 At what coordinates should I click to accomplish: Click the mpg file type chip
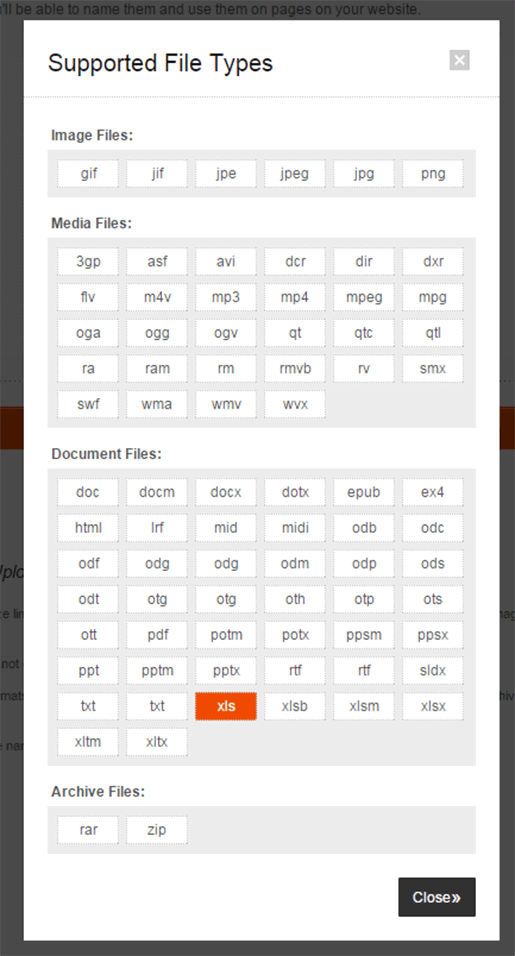pos(433,297)
